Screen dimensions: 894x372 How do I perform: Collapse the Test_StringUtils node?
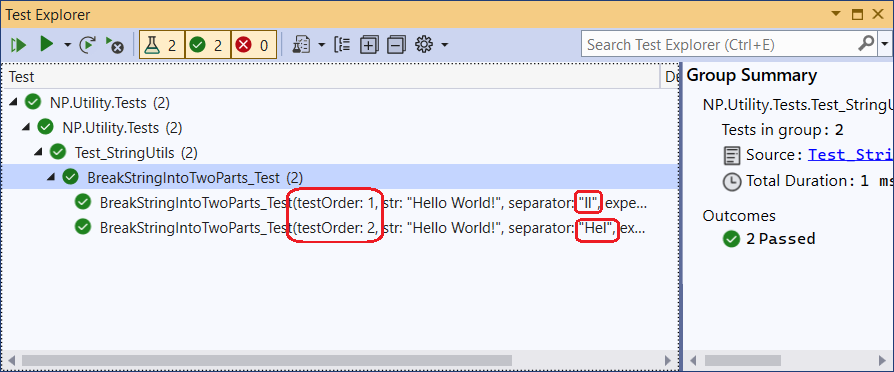pos(39,152)
